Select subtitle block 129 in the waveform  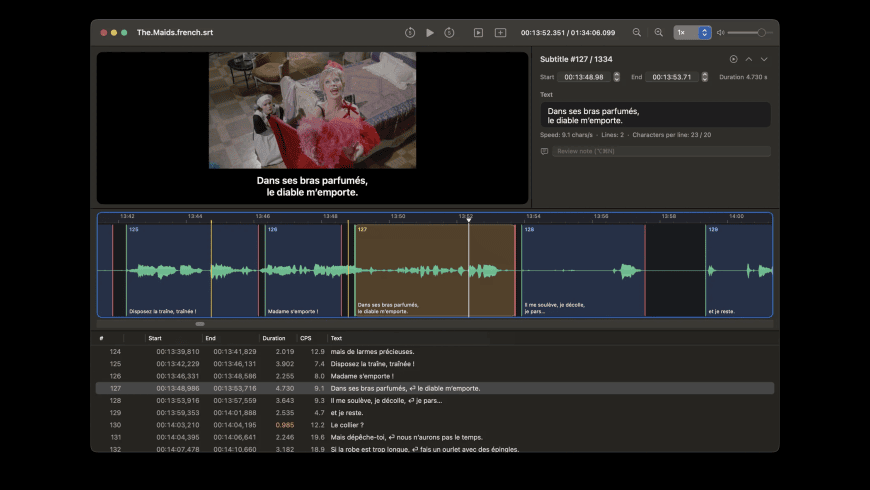pyautogui.click(x=739, y=270)
